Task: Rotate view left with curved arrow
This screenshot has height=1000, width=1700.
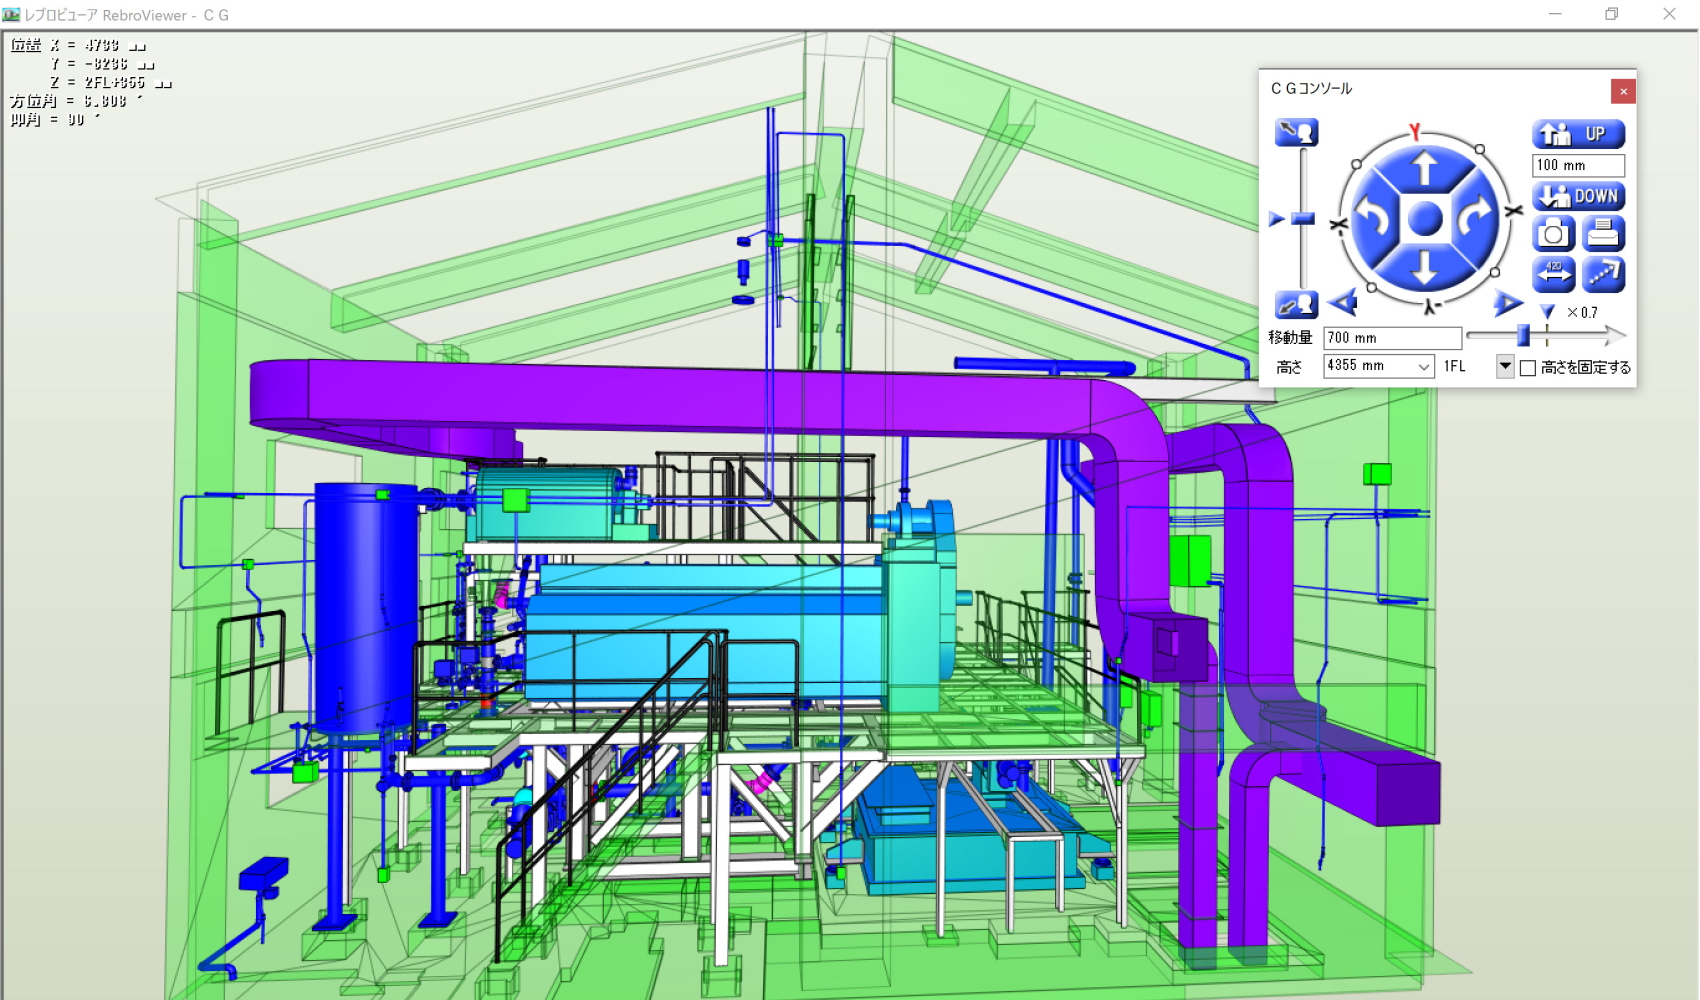Action: pyautogui.click(x=1375, y=218)
